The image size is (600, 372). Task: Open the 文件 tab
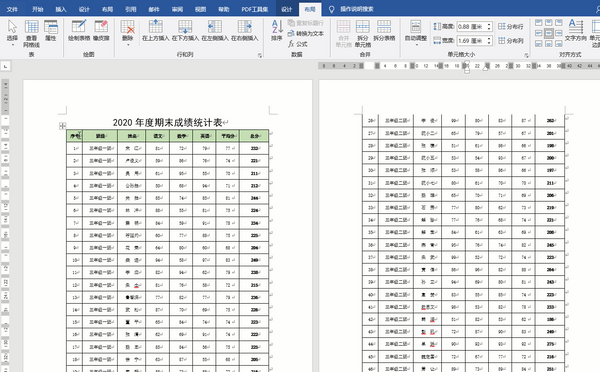click(x=12, y=9)
